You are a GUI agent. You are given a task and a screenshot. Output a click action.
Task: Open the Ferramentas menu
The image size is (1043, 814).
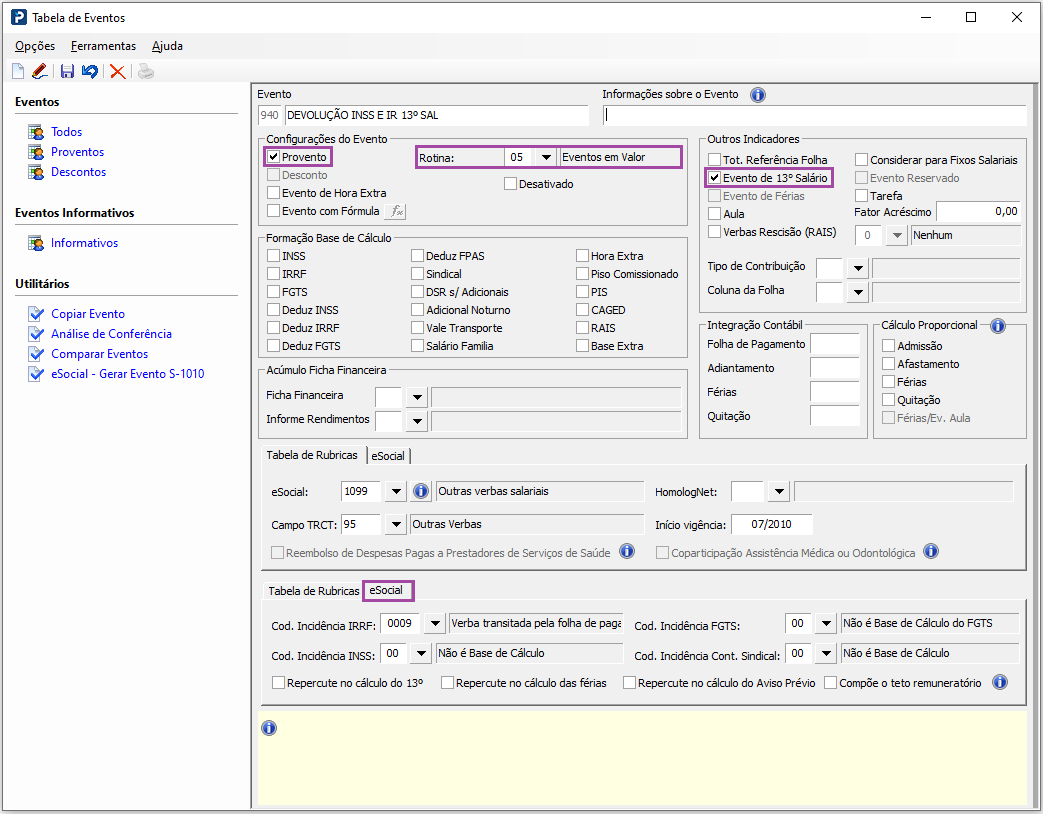tap(103, 46)
